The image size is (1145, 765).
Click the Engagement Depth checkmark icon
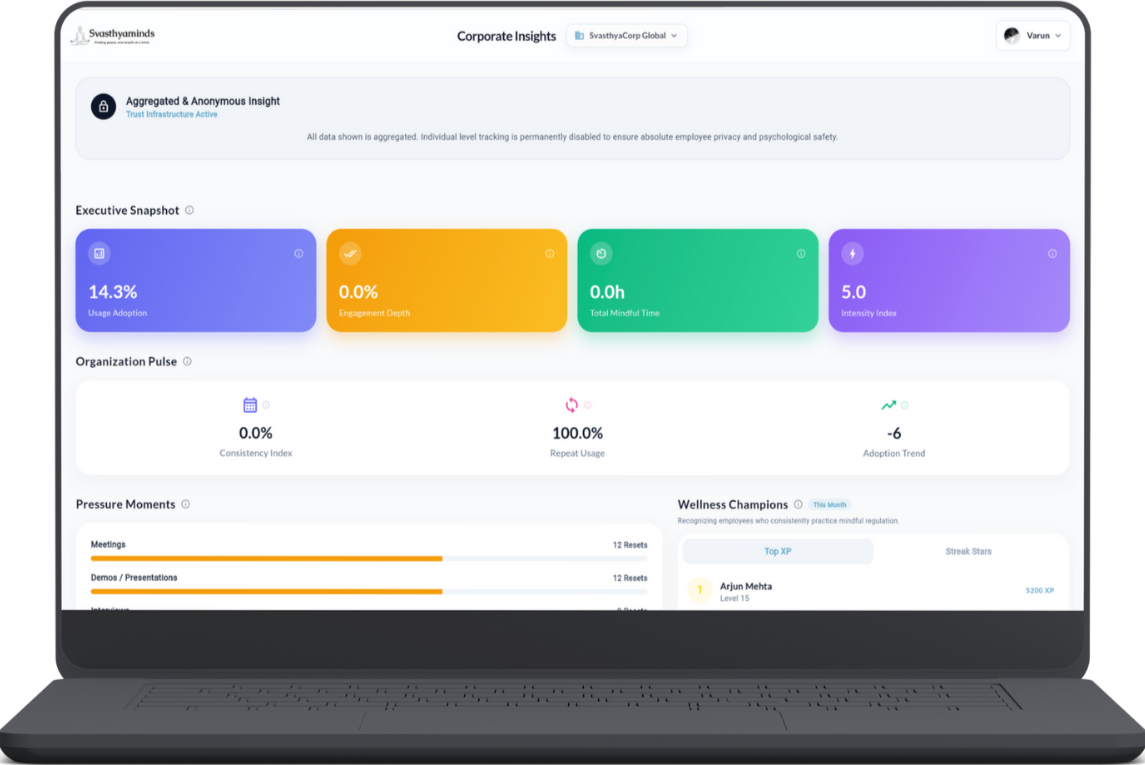pyautogui.click(x=349, y=254)
